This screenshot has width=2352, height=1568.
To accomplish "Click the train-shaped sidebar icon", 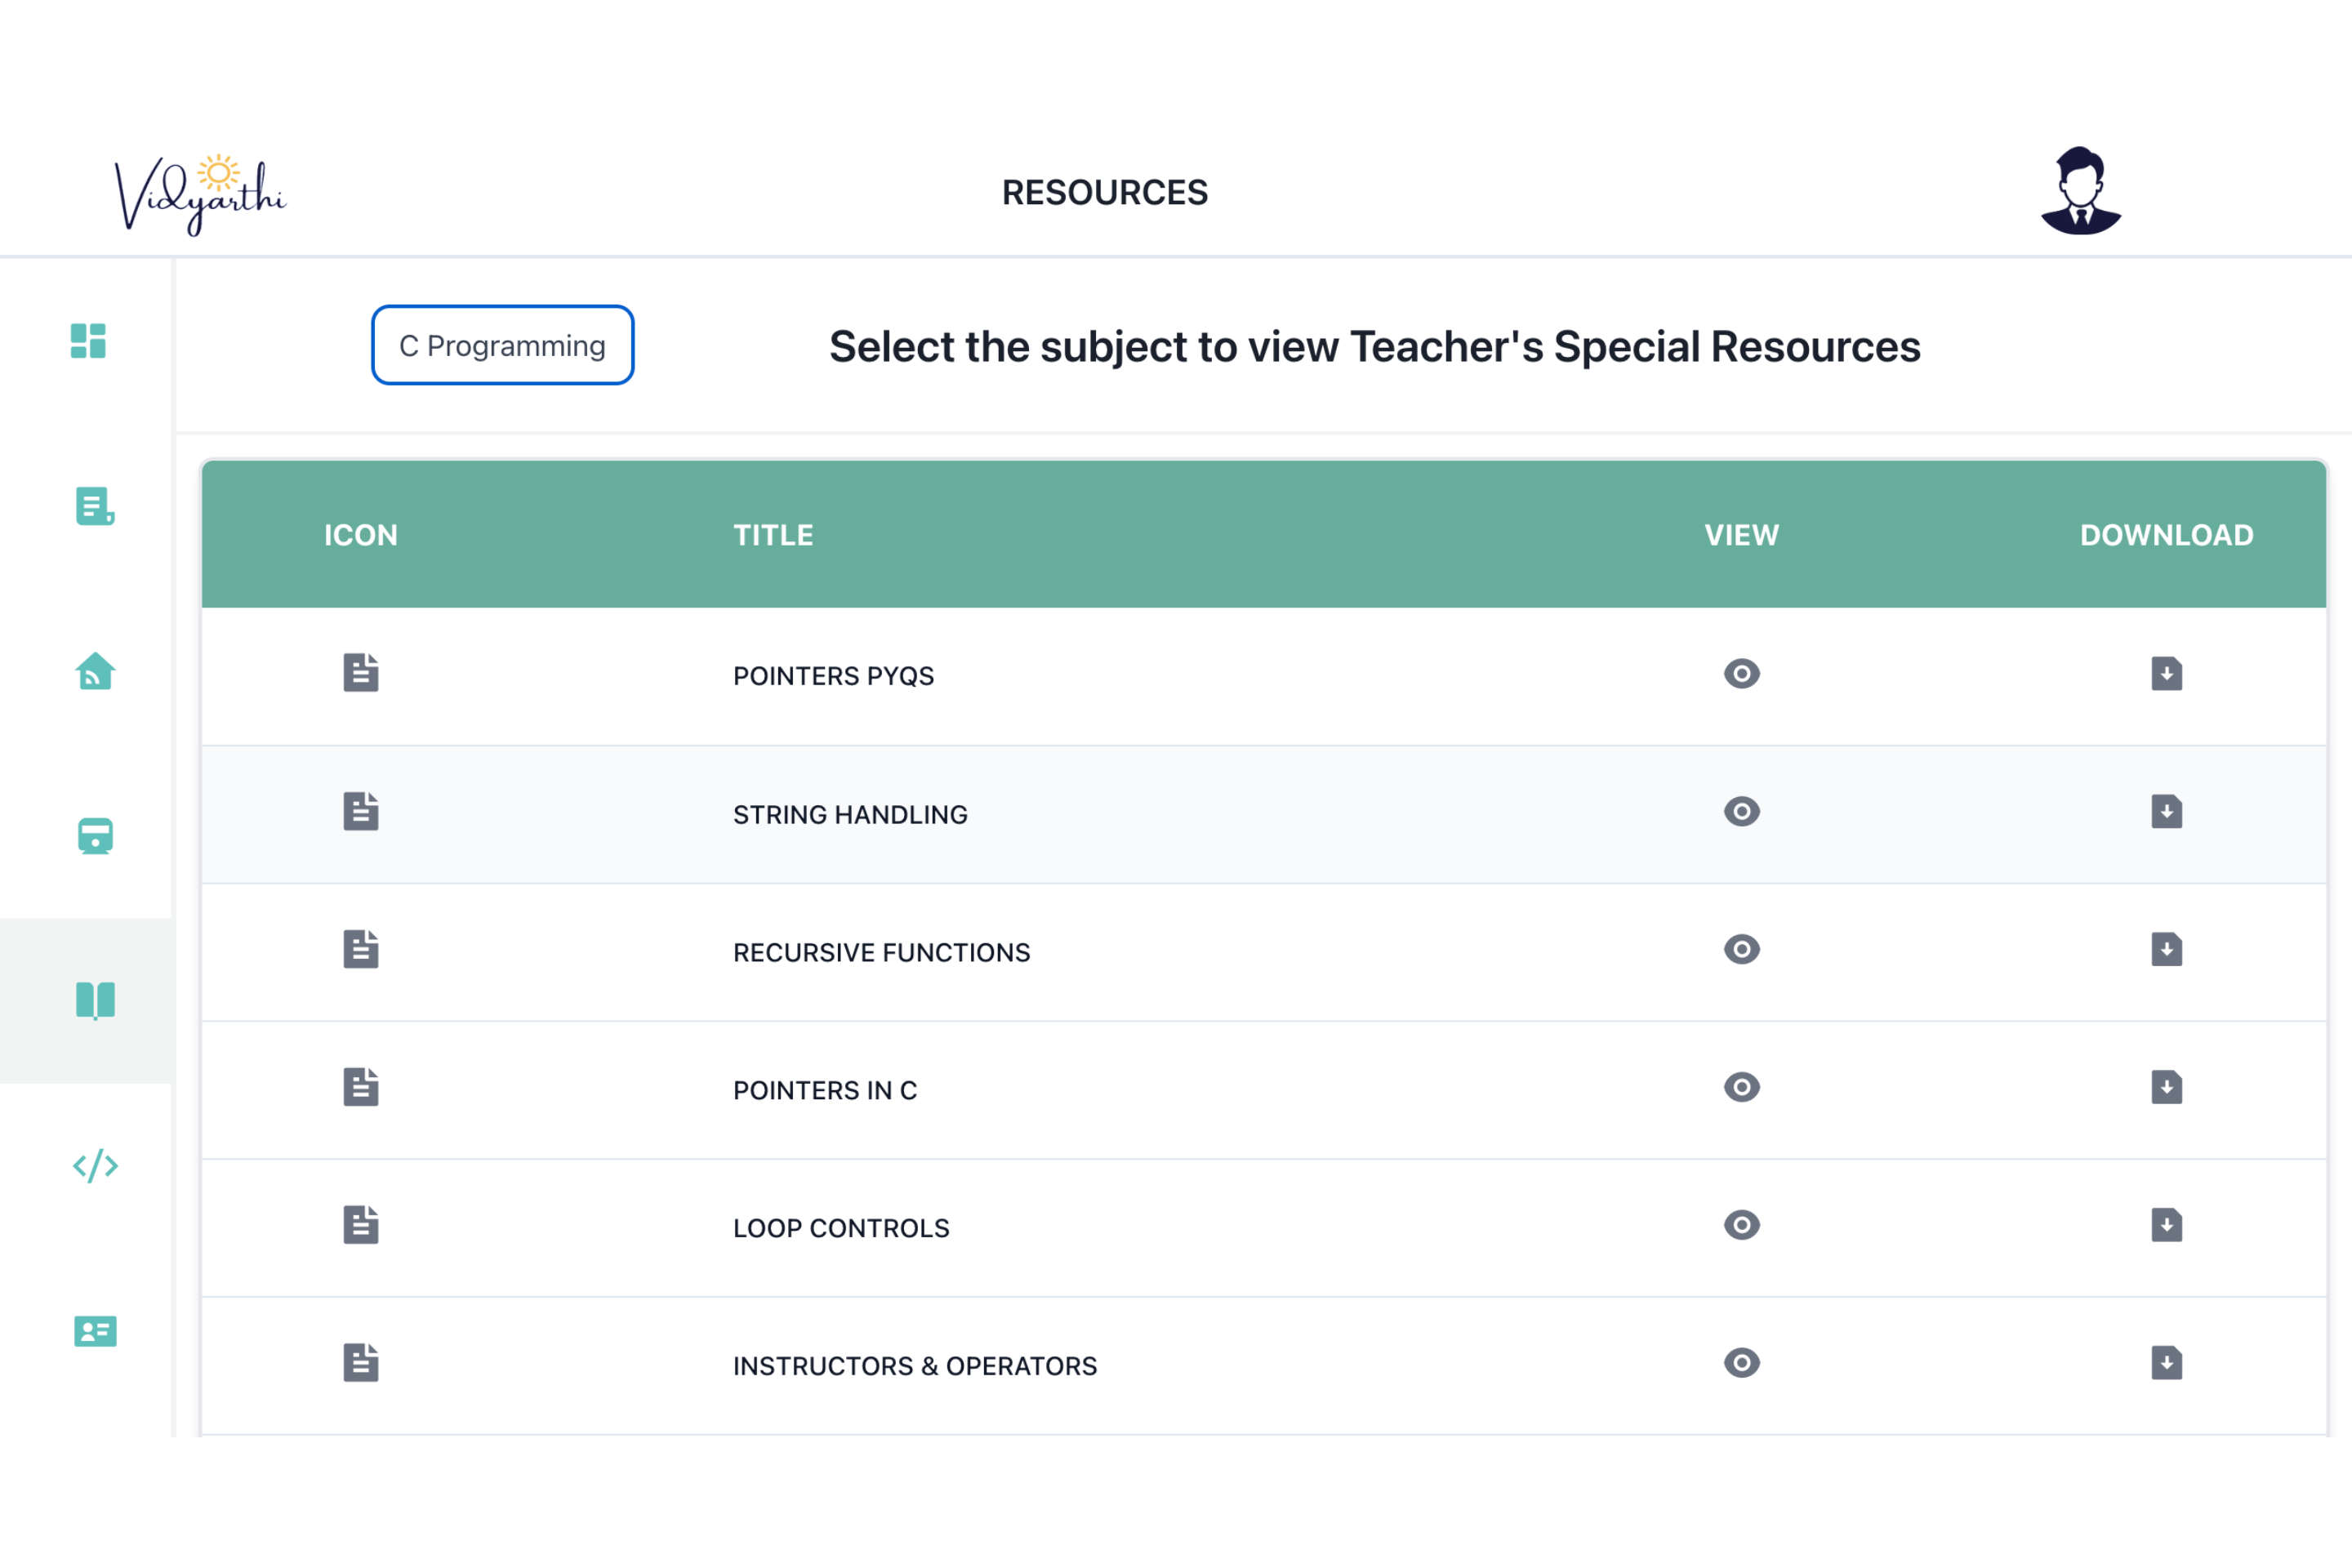I will (x=95, y=836).
